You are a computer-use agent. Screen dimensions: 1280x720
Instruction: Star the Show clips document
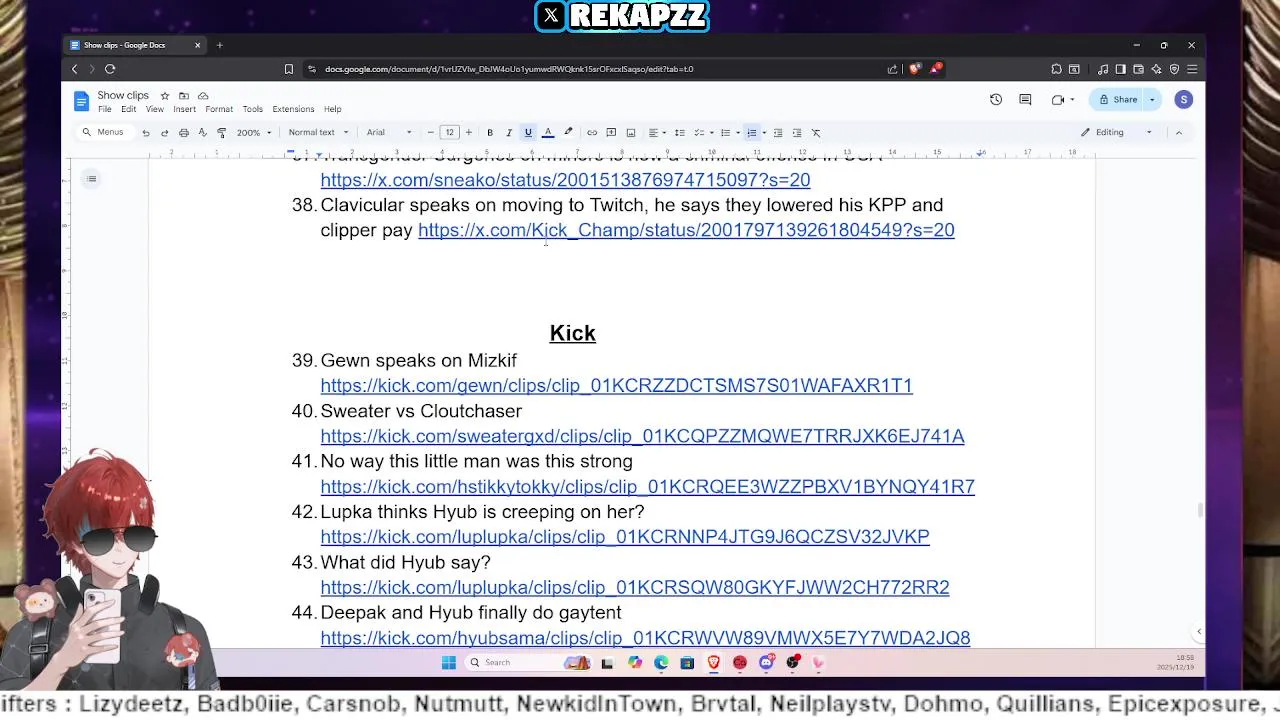(165, 96)
